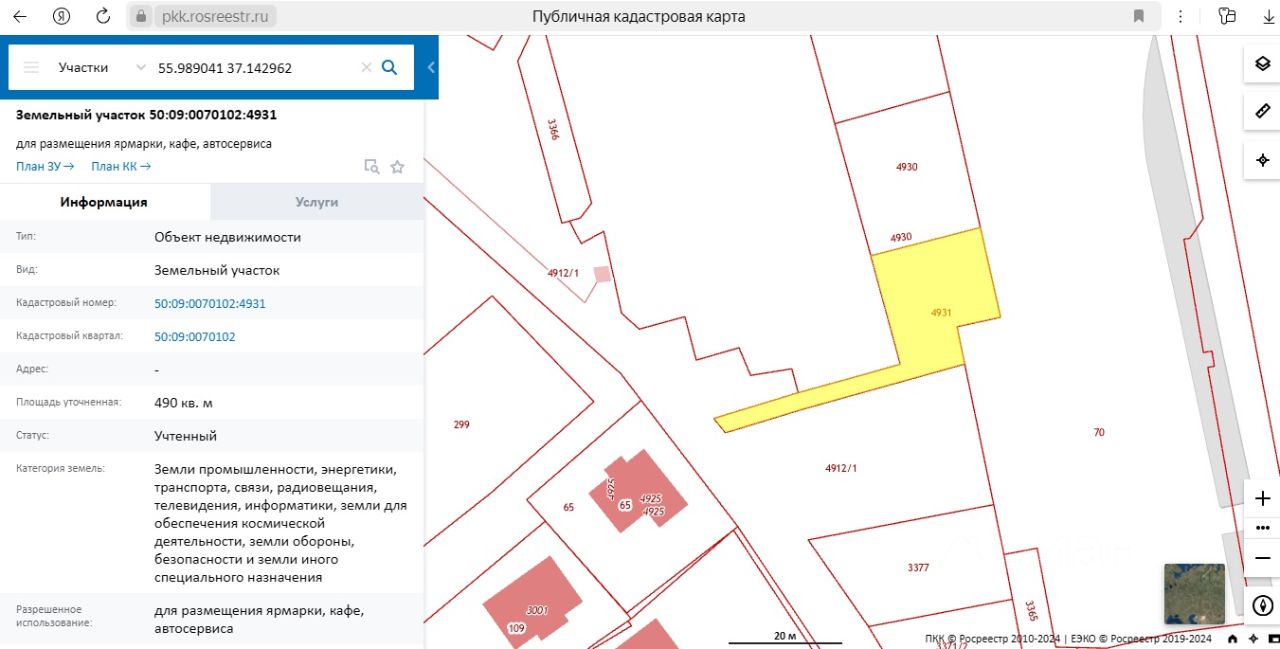Open cadastral quarter 50:09:0070102 link
Screen dimensions: 1280x649
pyautogui.click(x=195, y=336)
